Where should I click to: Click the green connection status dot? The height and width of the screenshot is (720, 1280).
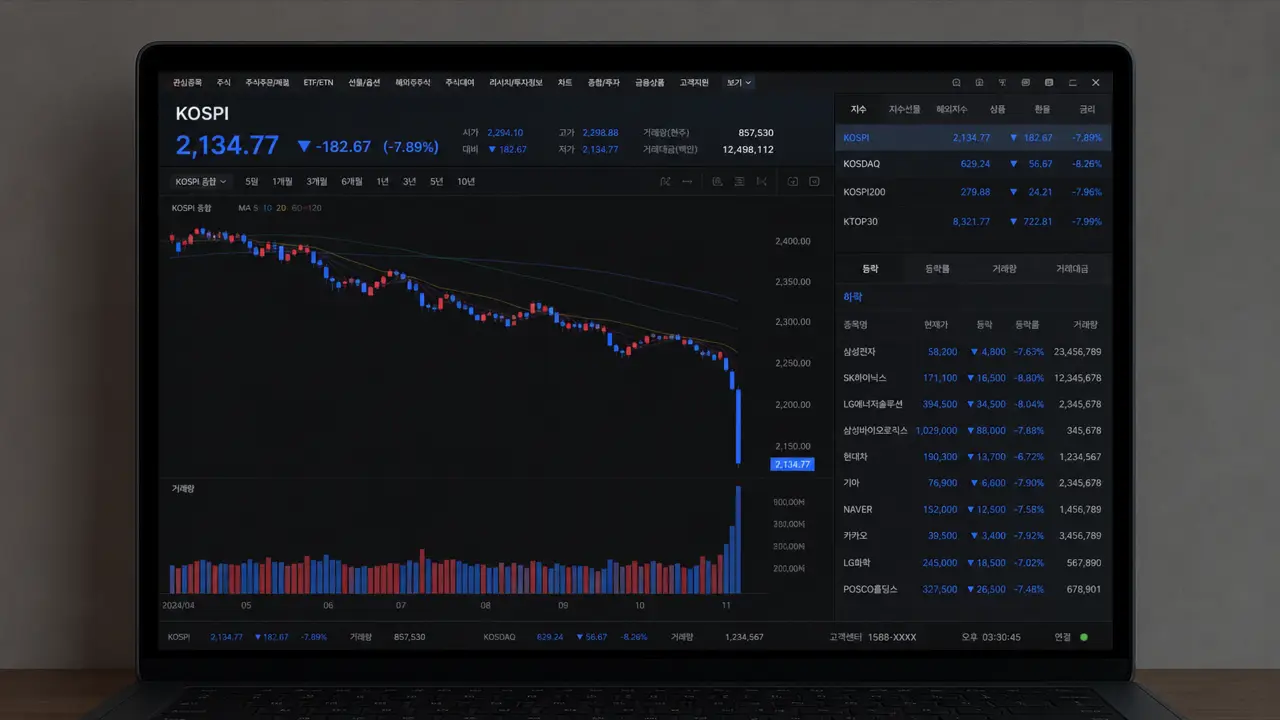point(1084,637)
